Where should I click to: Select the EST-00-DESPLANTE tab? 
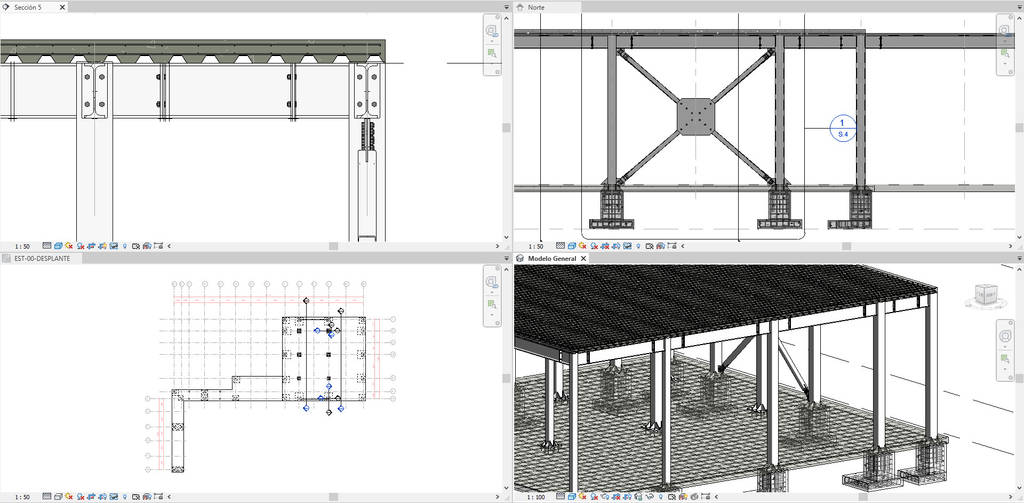pos(42,259)
